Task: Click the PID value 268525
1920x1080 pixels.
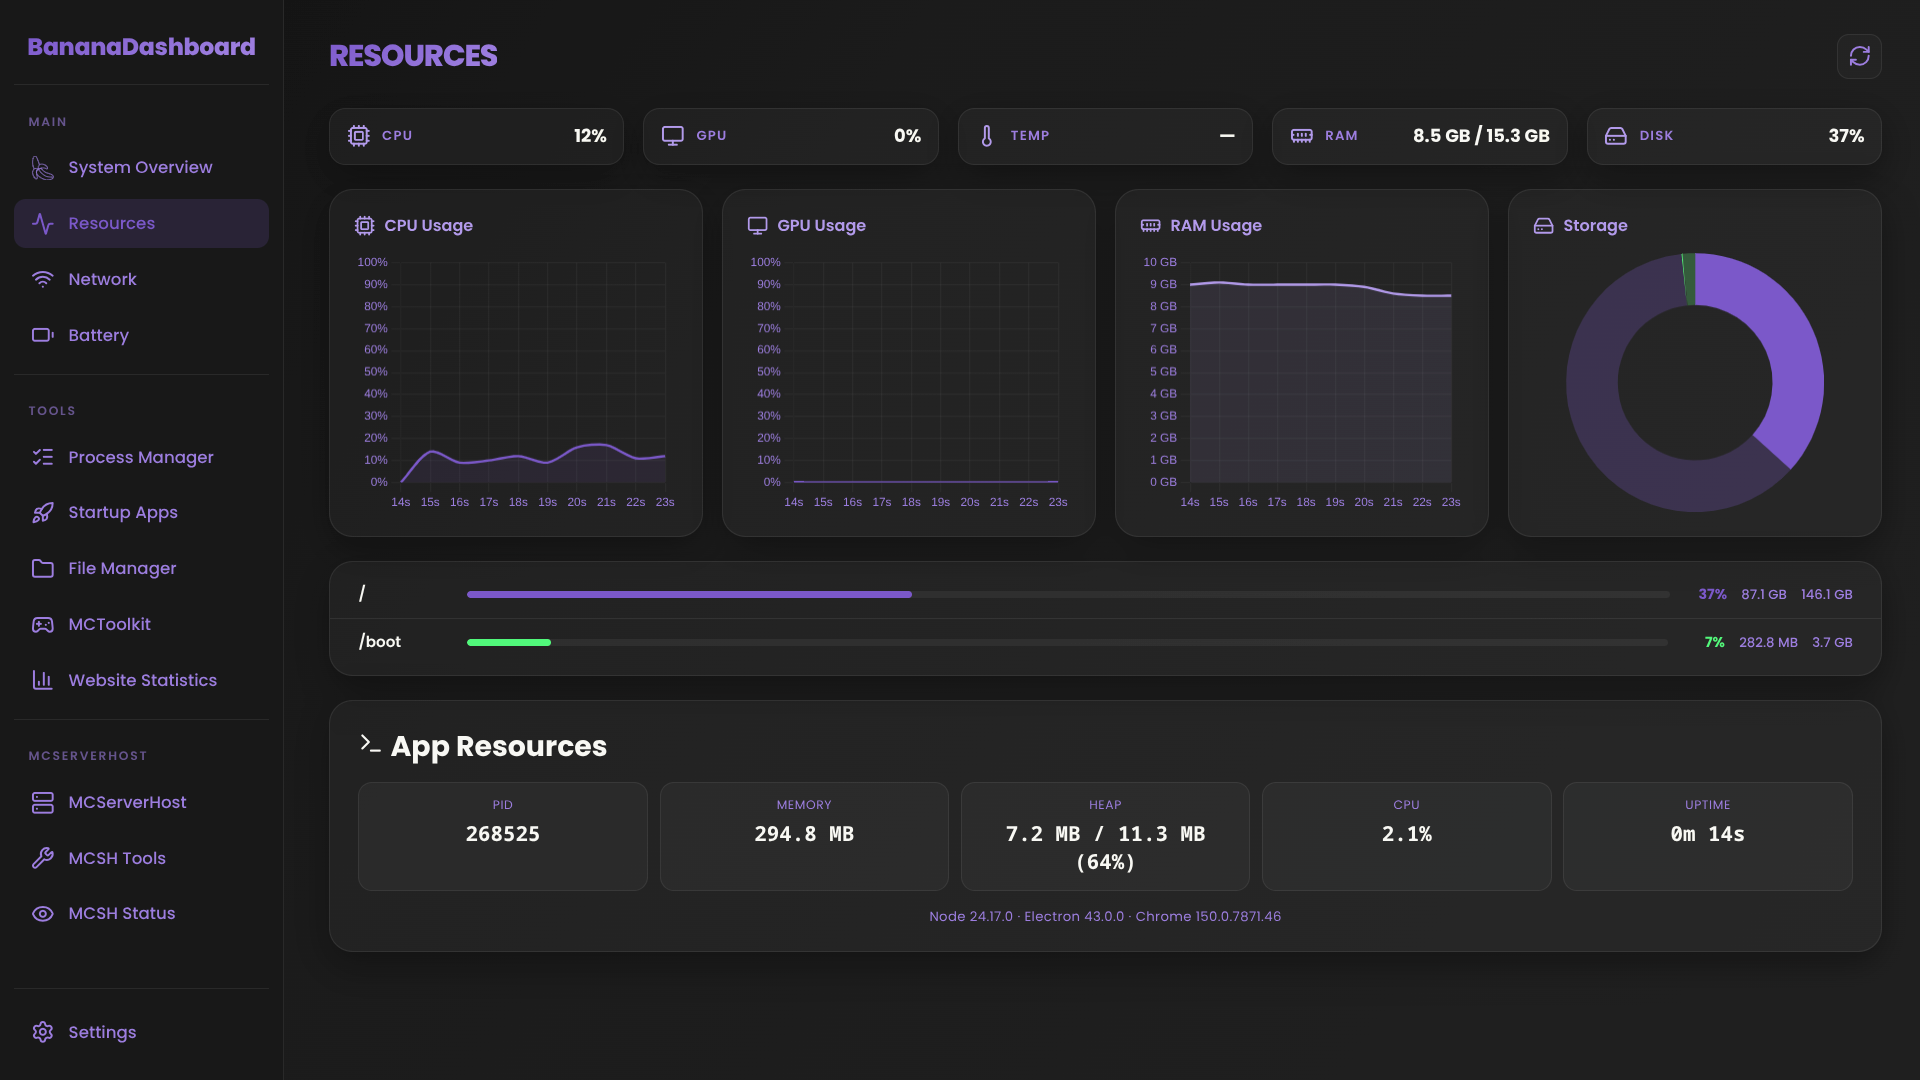Action: (503, 834)
